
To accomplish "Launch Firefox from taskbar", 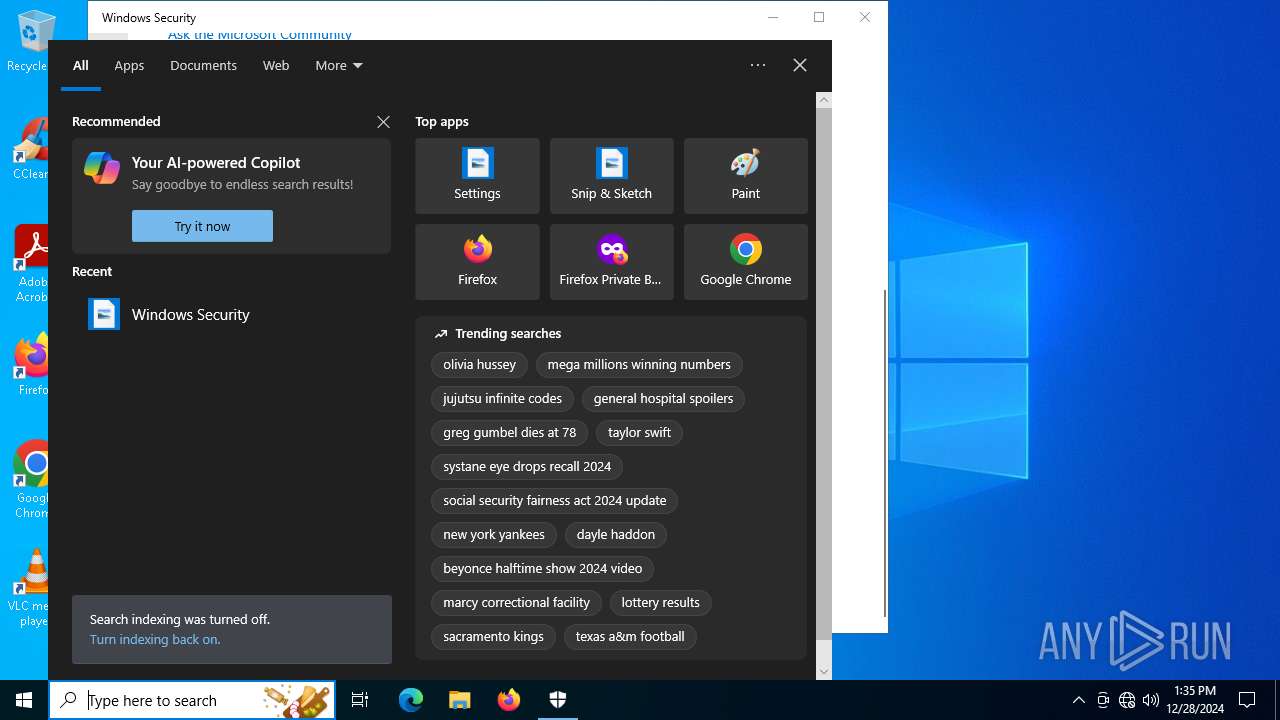I will 509,700.
